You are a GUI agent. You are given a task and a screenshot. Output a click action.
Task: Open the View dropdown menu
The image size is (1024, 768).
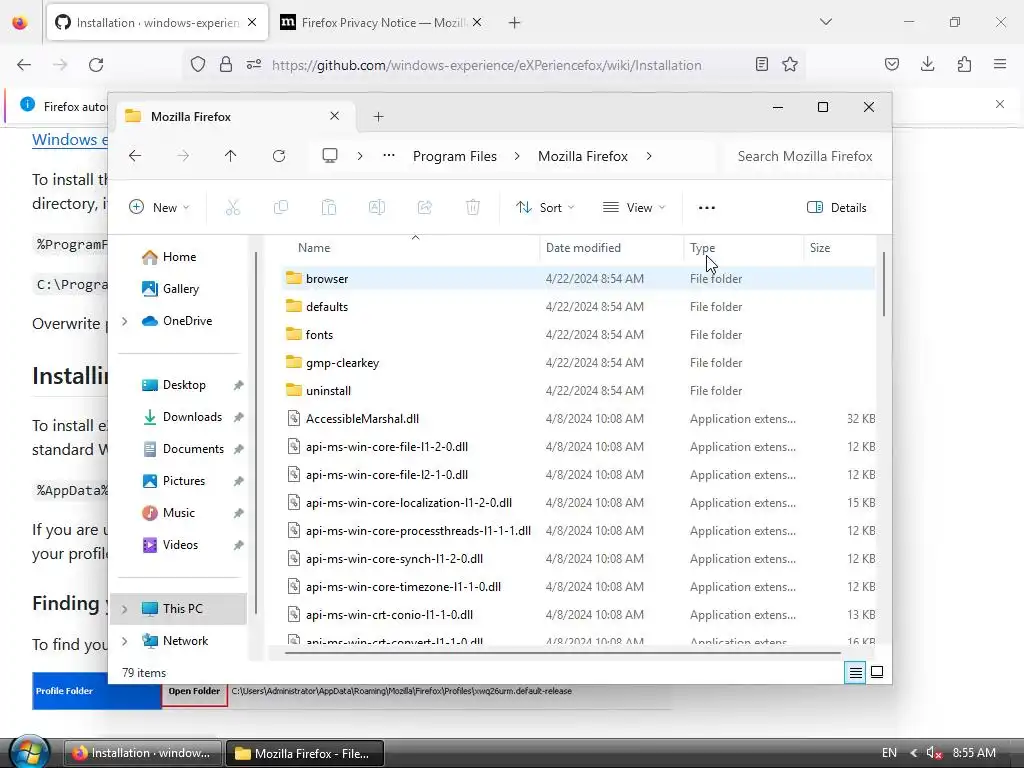pyautogui.click(x=634, y=208)
